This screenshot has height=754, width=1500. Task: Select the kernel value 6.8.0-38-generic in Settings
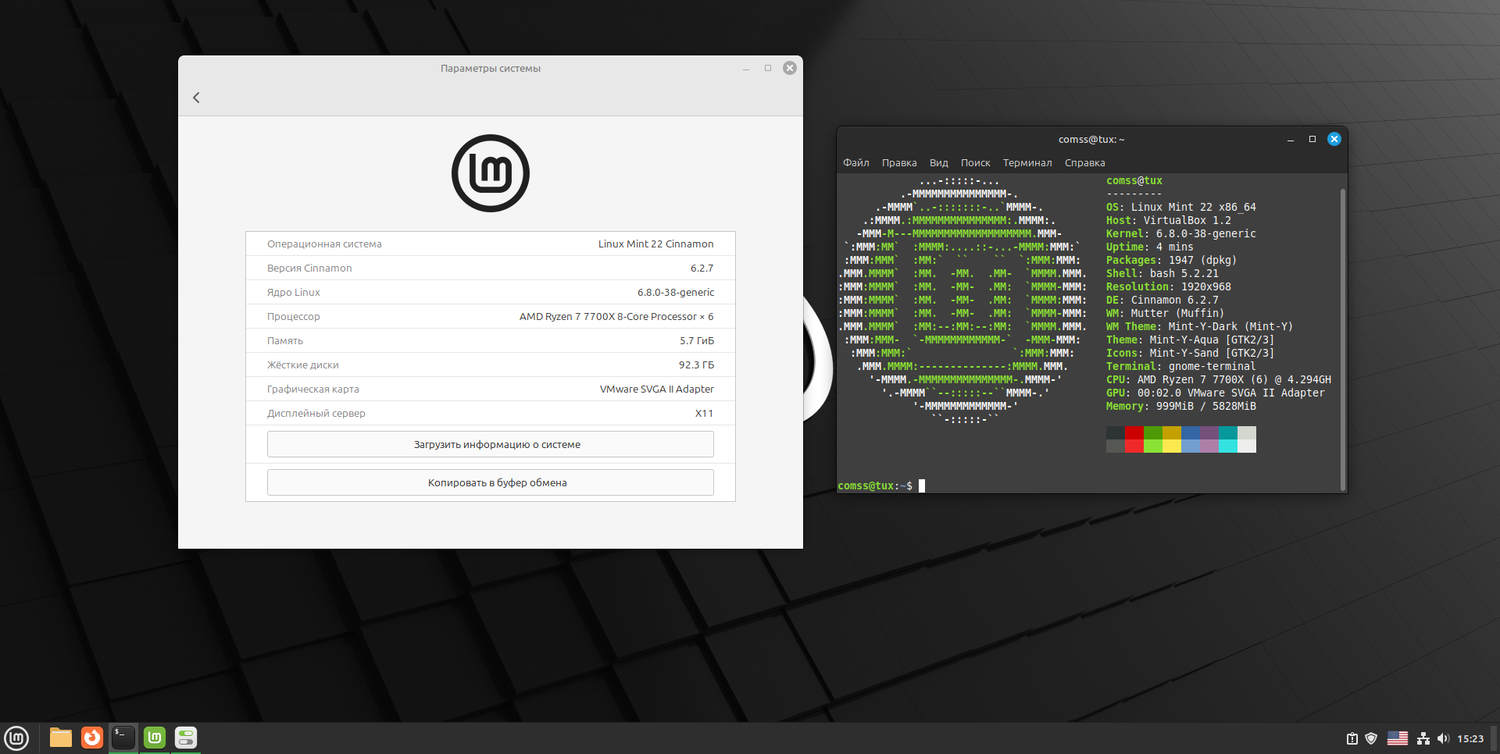(x=676, y=292)
